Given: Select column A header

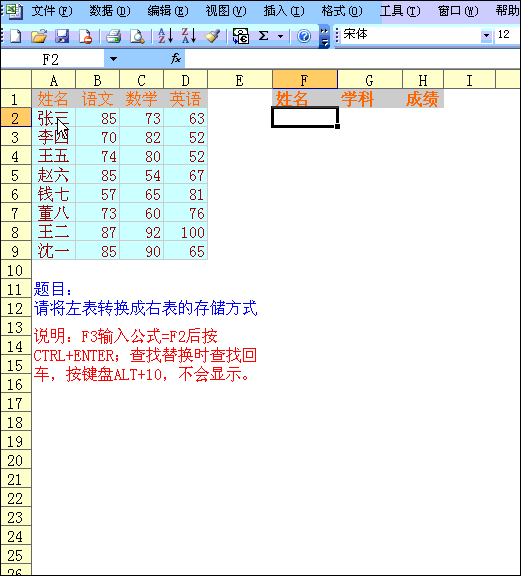Looking at the screenshot, I should 54,80.
